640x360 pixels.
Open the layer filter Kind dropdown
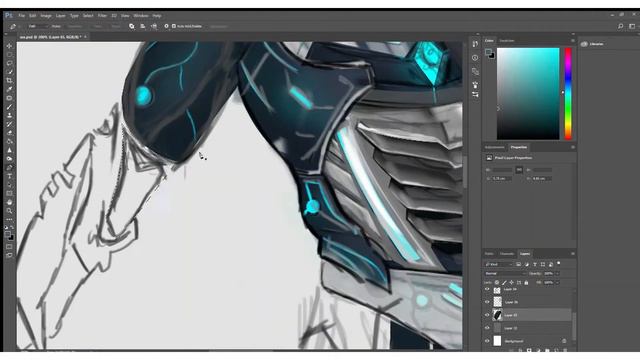[x=498, y=264]
